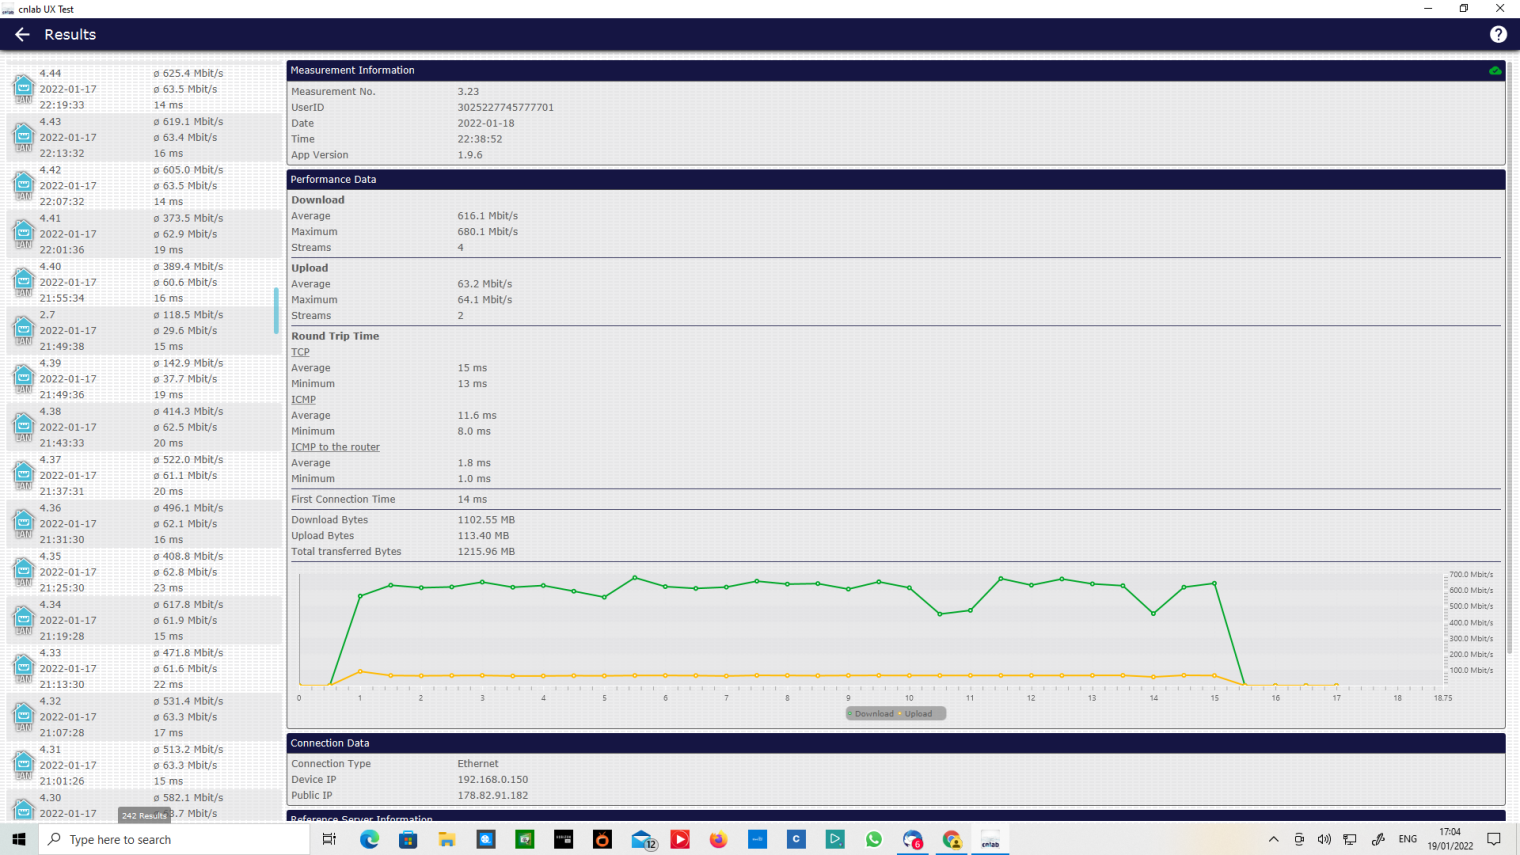Open WhatsApp from the taskbar
The image size is (1520, 855).
[874, 839]
